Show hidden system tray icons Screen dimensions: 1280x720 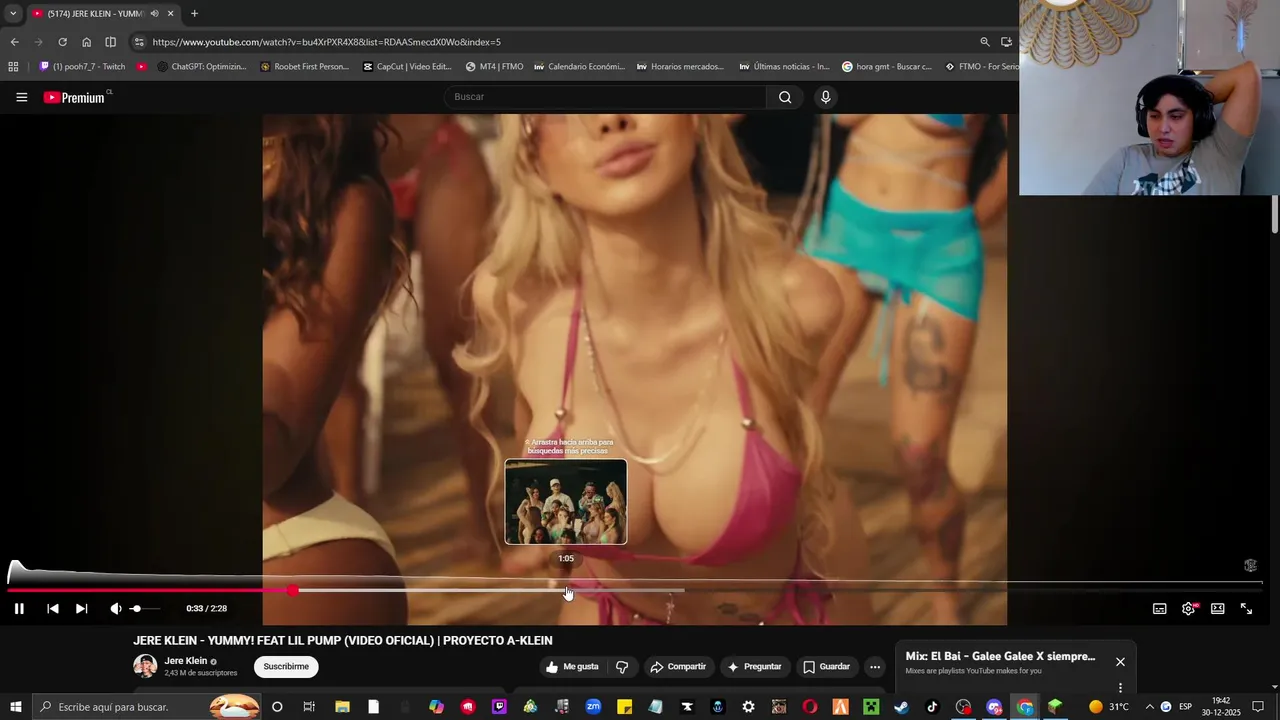[1149, 707]
